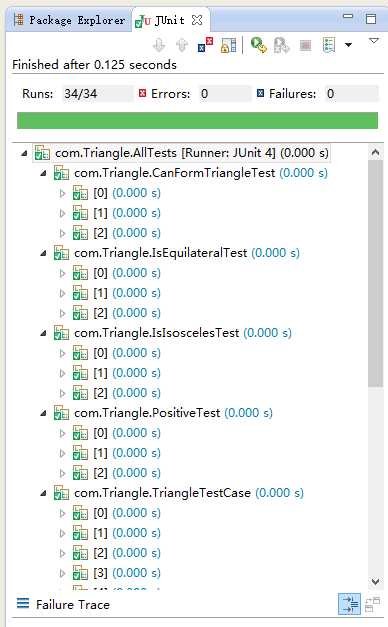Close the JUnit view tab
This screenshot has width=388, height=627.
[197, 20]
